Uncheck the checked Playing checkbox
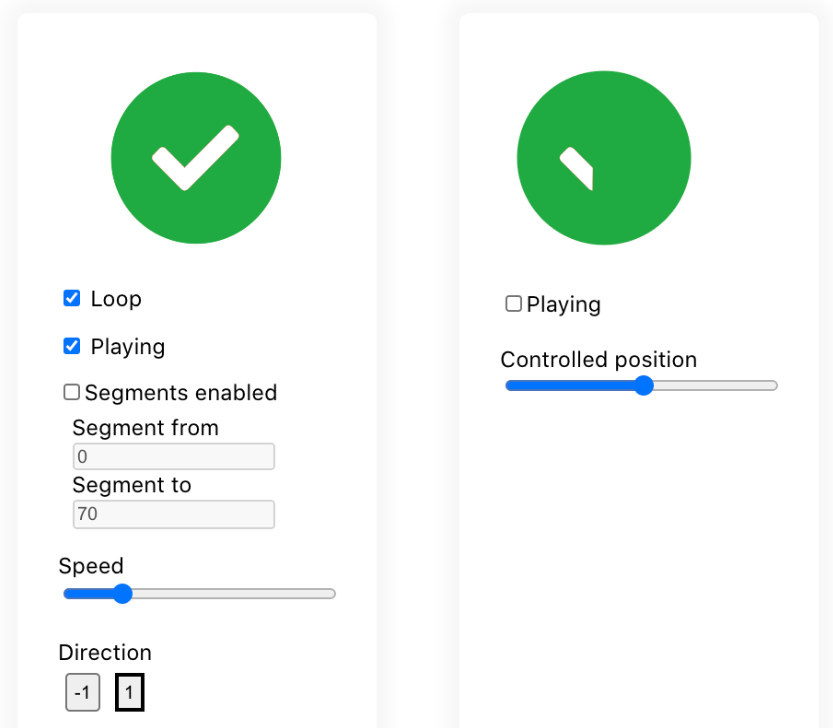This screenshot has height=728, width=833. point(72,346)
